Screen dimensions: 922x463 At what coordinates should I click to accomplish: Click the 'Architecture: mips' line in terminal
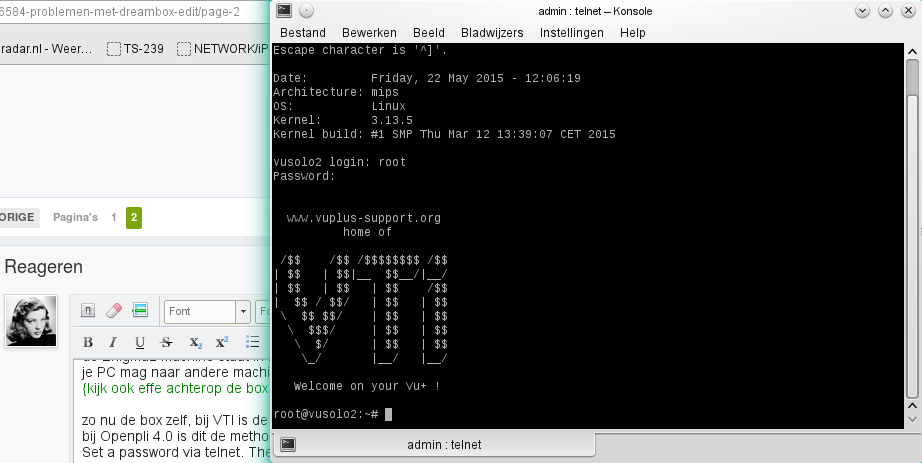pyautogui.click(x=336, y=92)
